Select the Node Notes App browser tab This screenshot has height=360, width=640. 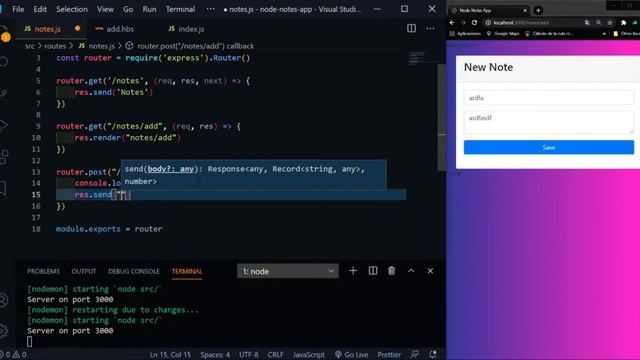click(489, 10)
